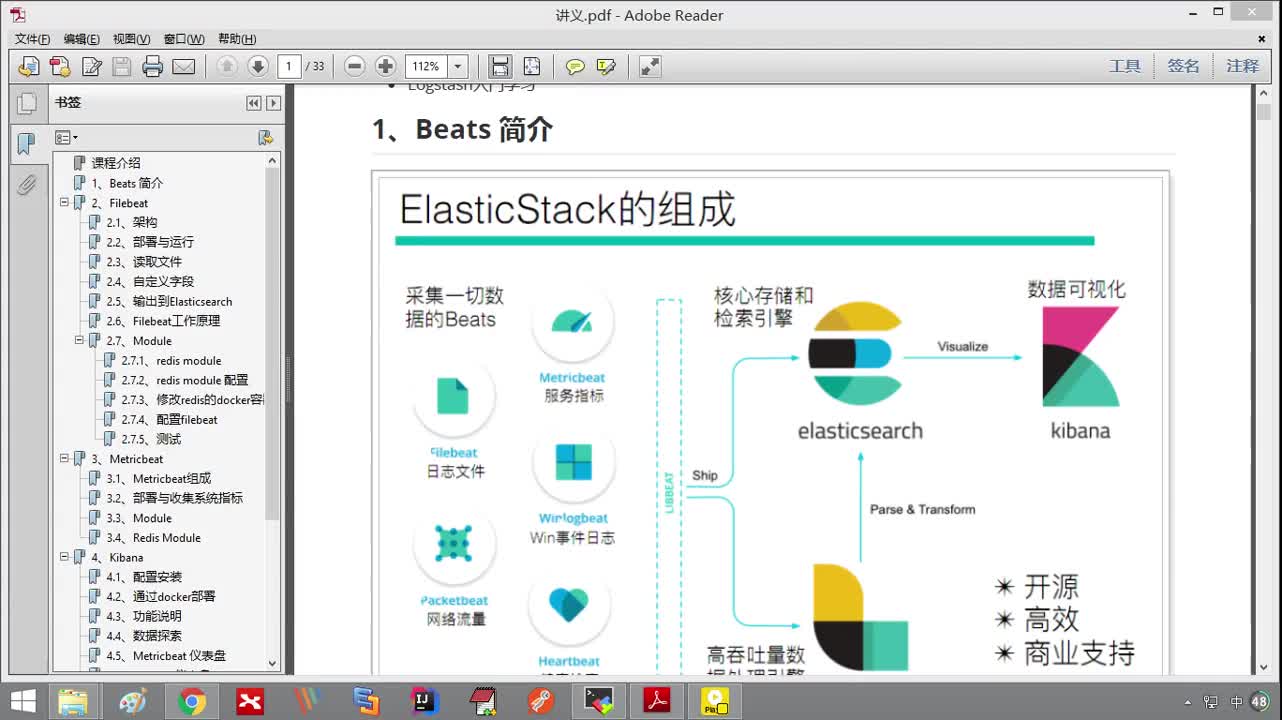The image size is (1282, 720).
Task: Print the document using the printer icon
Action: pyautogui.click(x=153, y=66)
